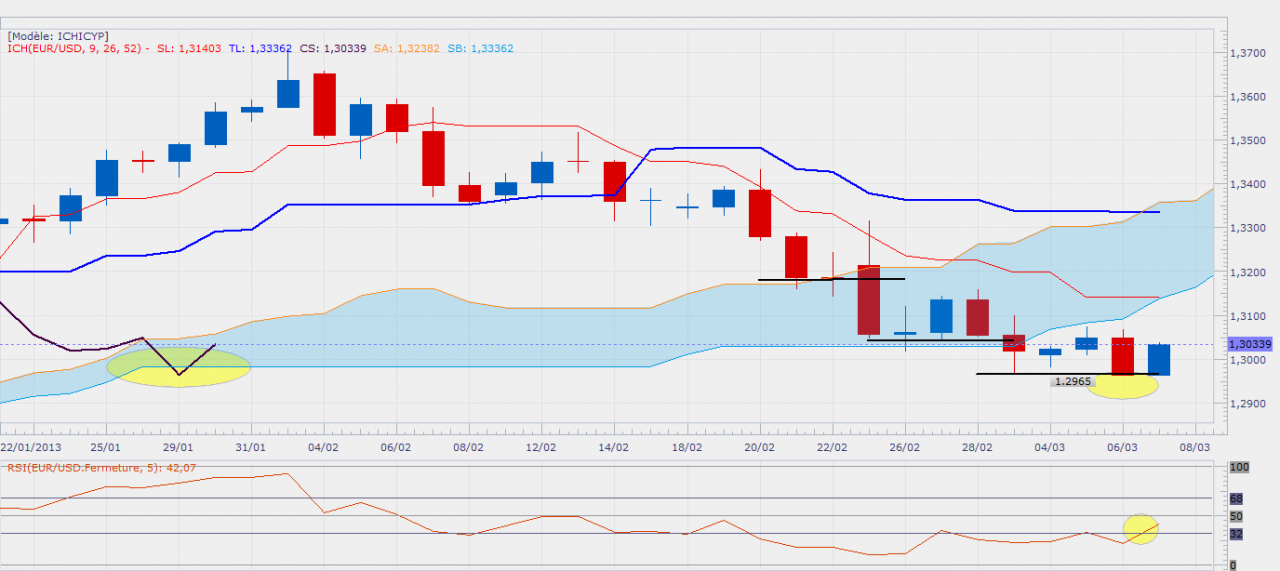Click the 20/02 date label
The width and height of the screenshot is (1280, 571).
759,447
